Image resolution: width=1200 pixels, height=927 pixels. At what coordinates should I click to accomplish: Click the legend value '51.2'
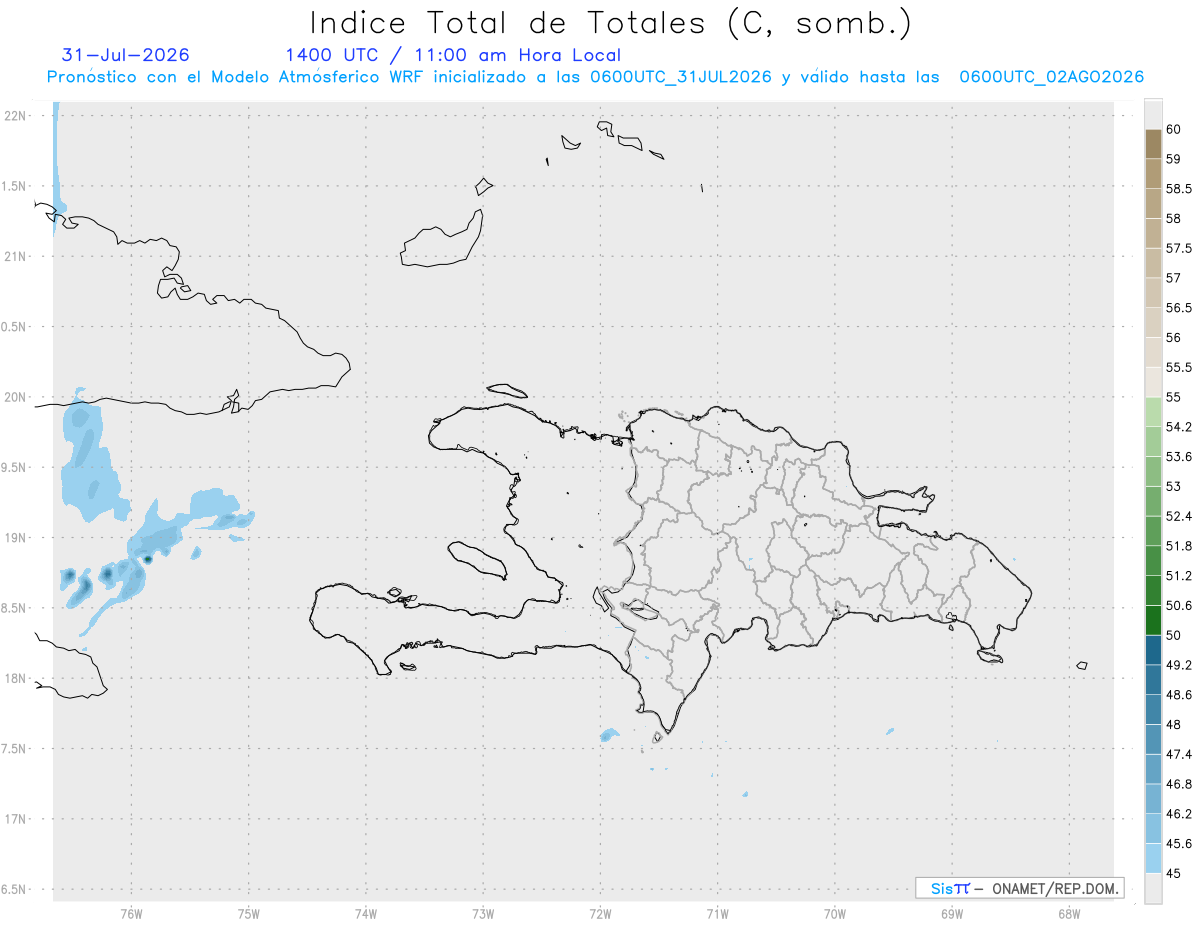(1179, 576)
